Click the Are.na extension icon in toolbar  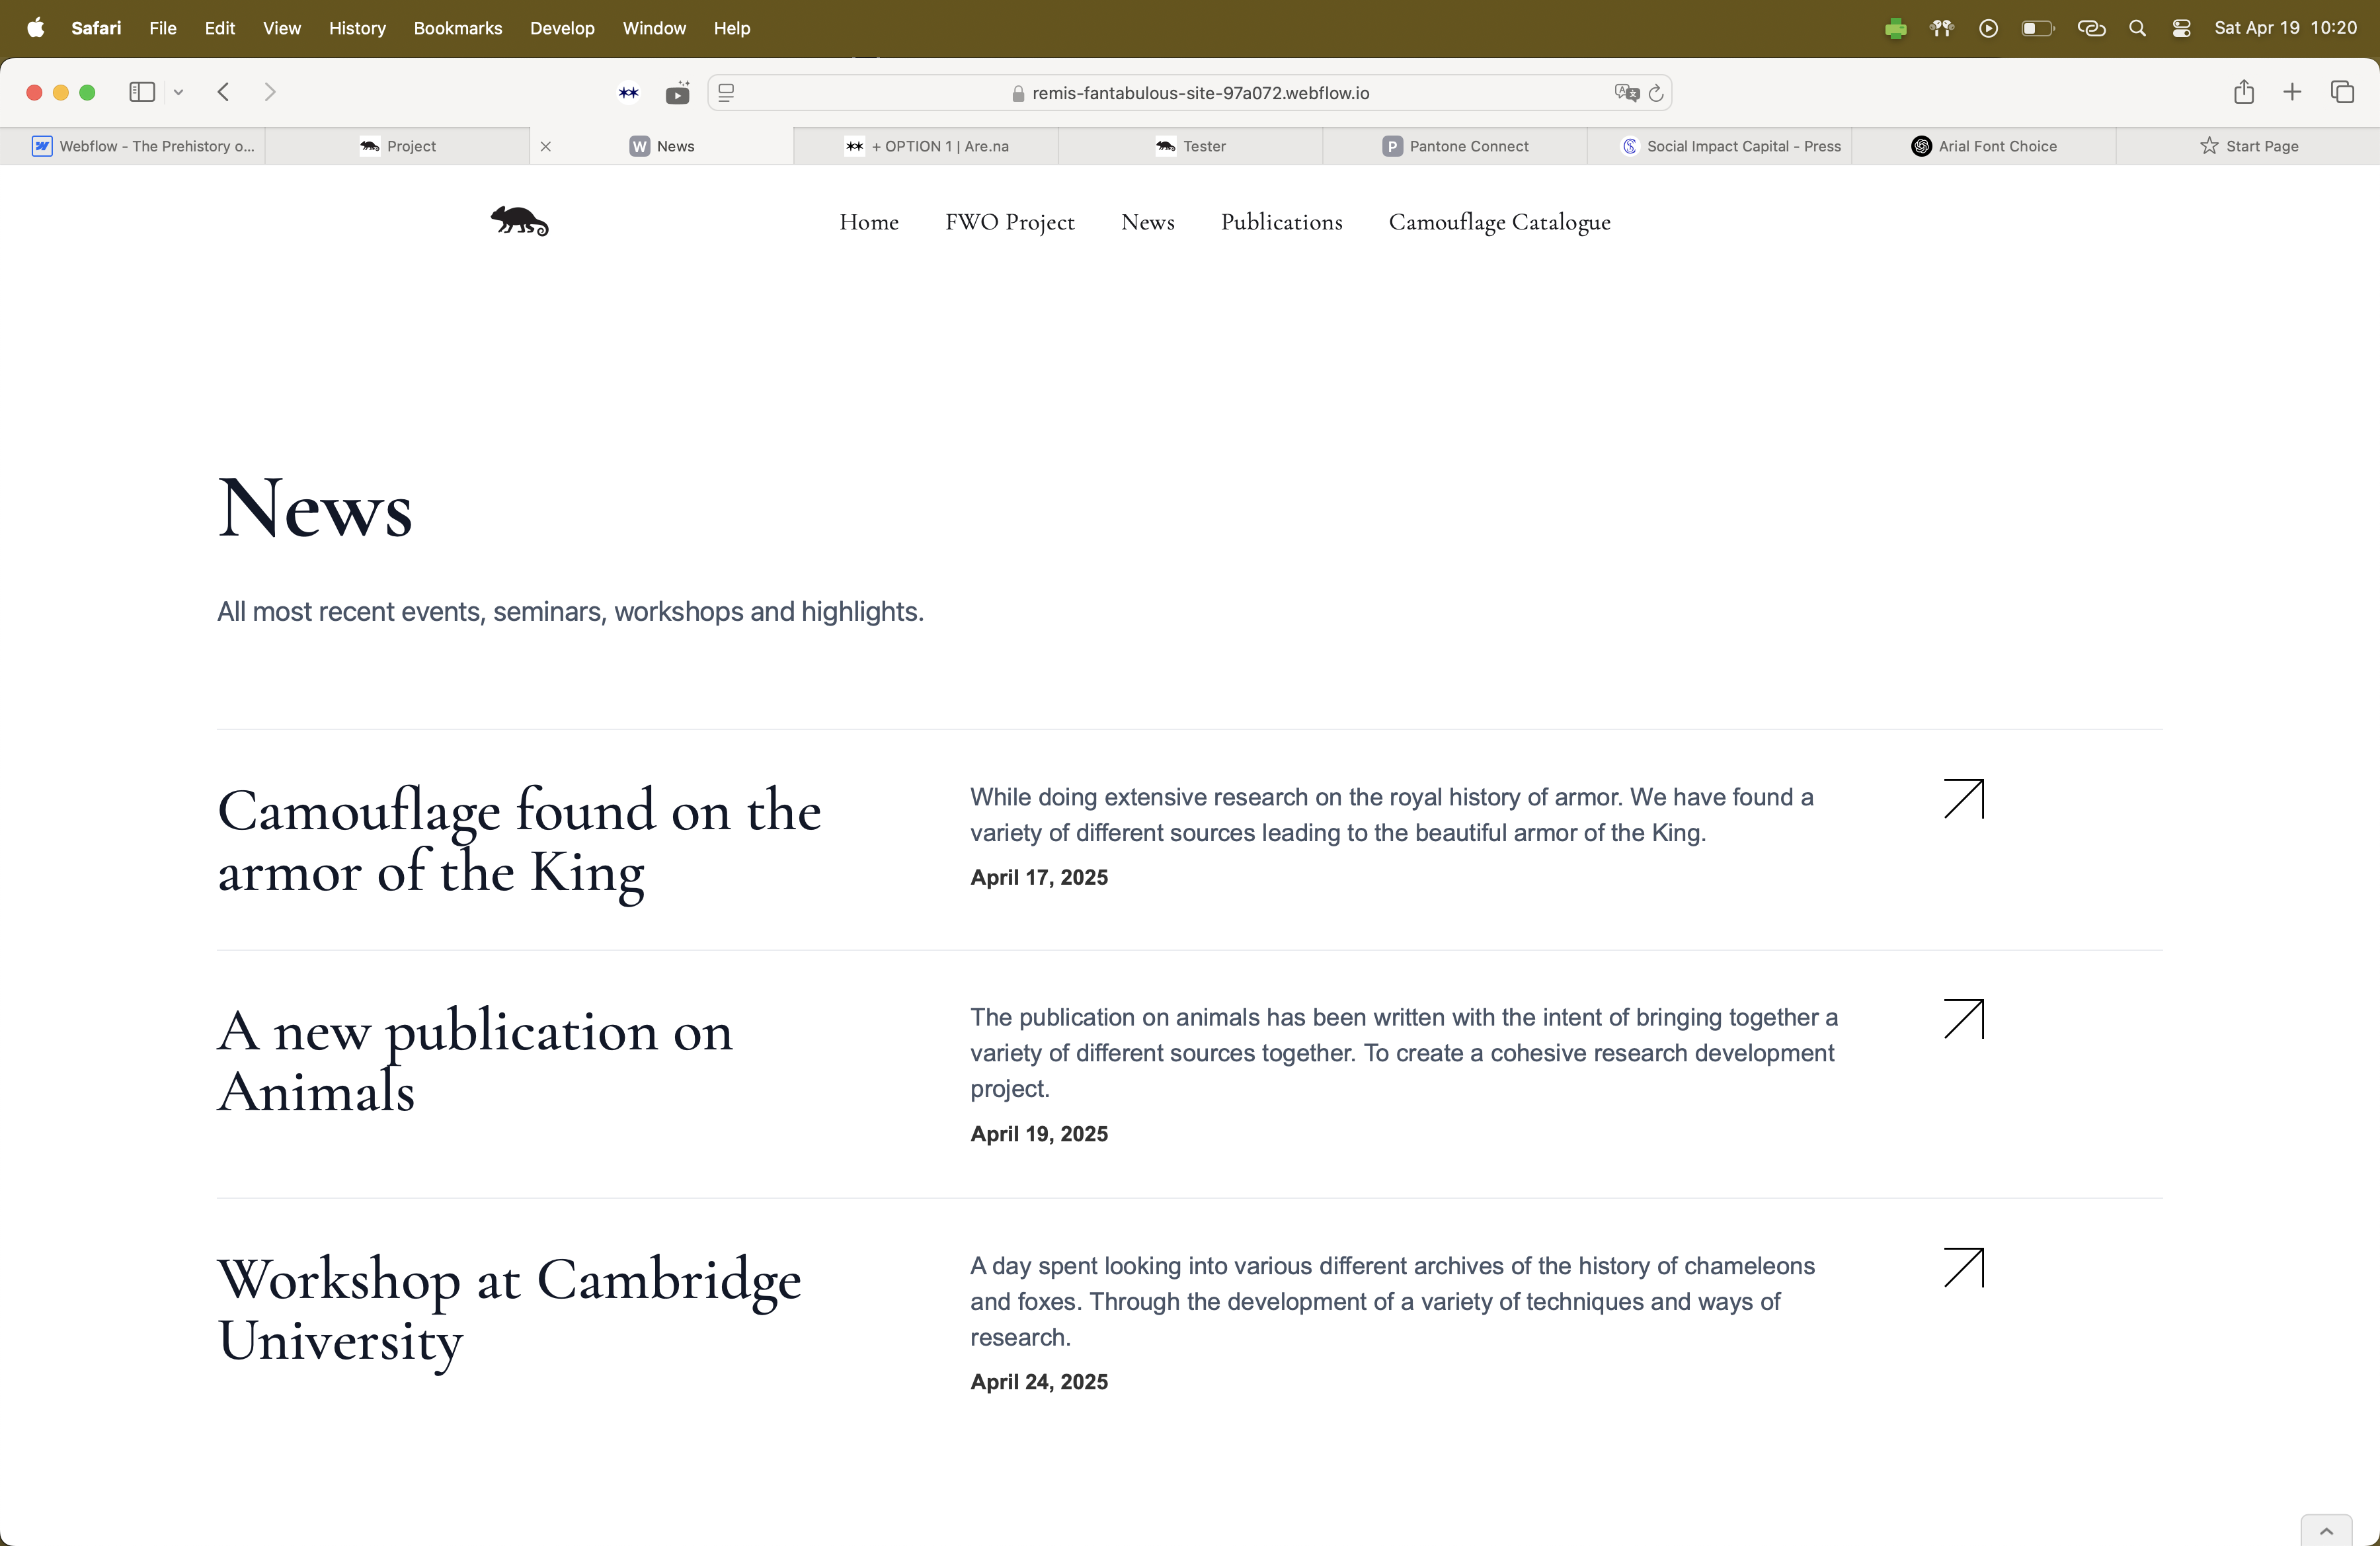(x=628, y=93)
